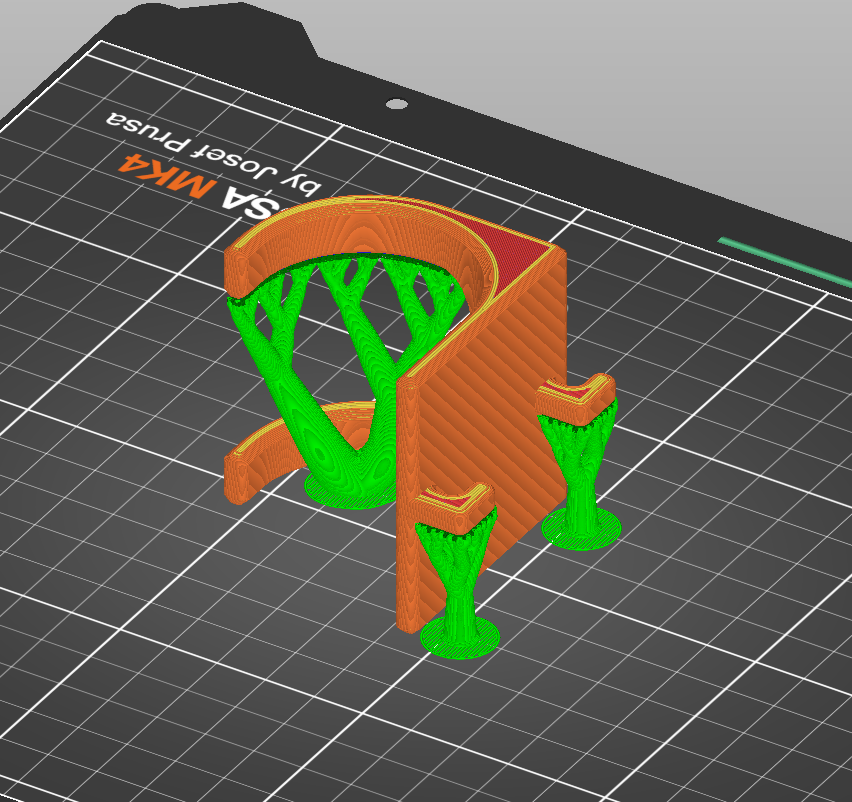Click the round green base of the right support
This screenshot has width=852, height=802.
coord(581,529)
